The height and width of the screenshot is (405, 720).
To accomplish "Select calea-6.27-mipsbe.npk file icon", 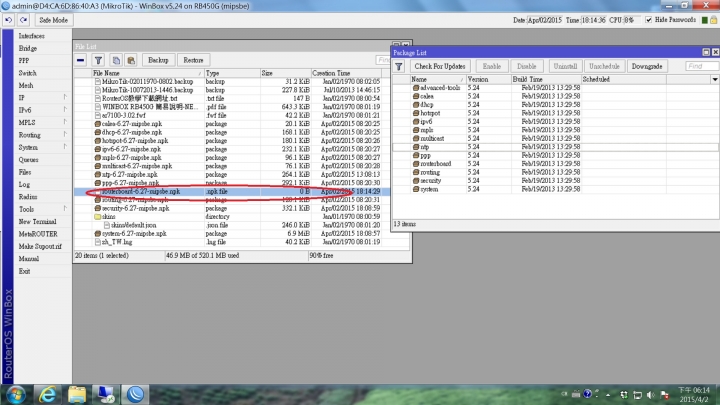I will pyautogui.click(x=97, y=124).
